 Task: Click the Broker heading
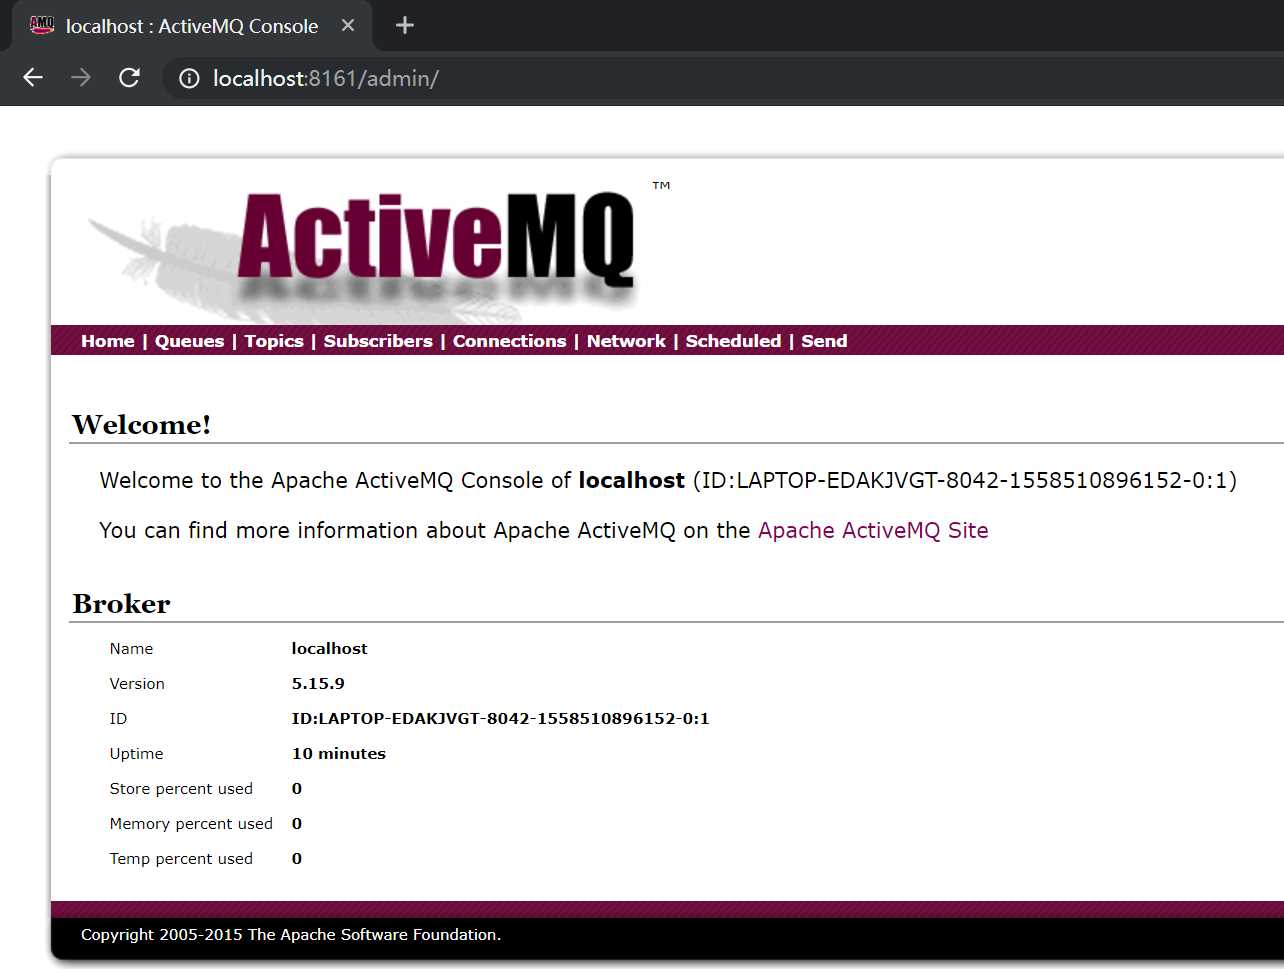click(x=121, y=604)
